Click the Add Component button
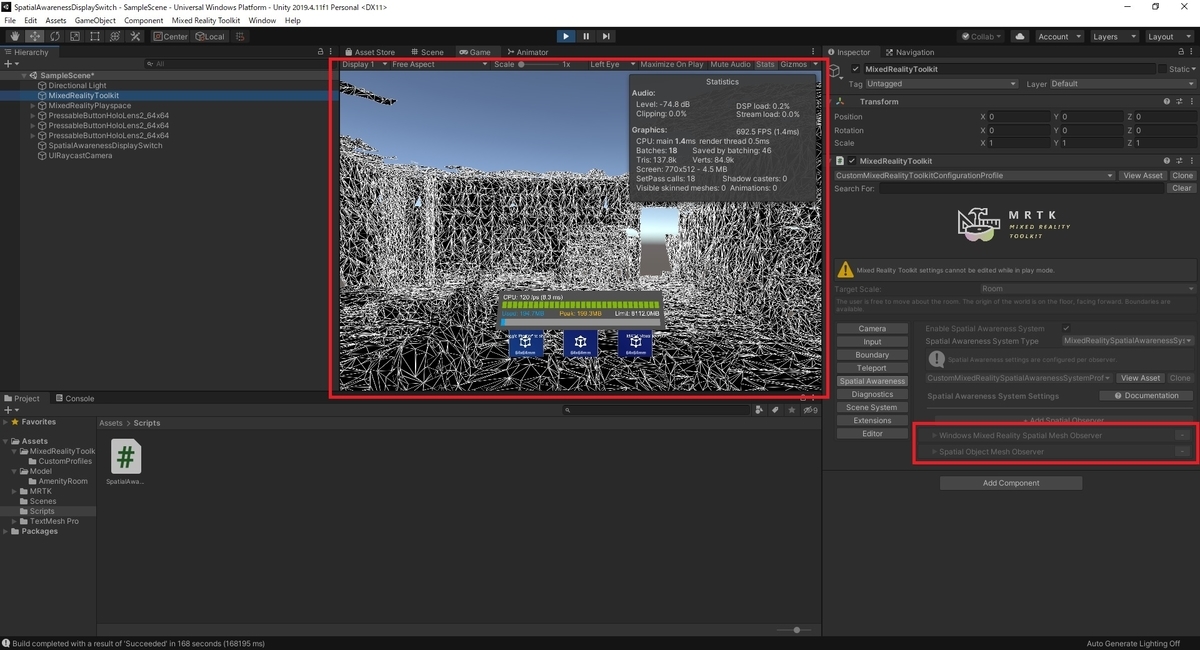Screen dimensions: 1200x650 click(1011, 483)
